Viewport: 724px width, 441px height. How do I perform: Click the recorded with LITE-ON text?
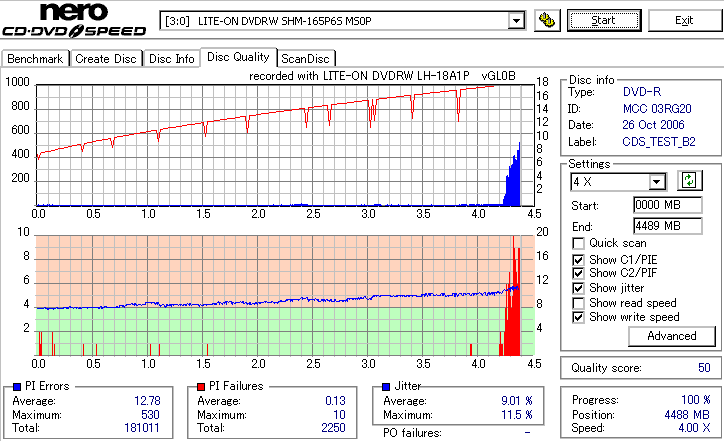[382, 76]
